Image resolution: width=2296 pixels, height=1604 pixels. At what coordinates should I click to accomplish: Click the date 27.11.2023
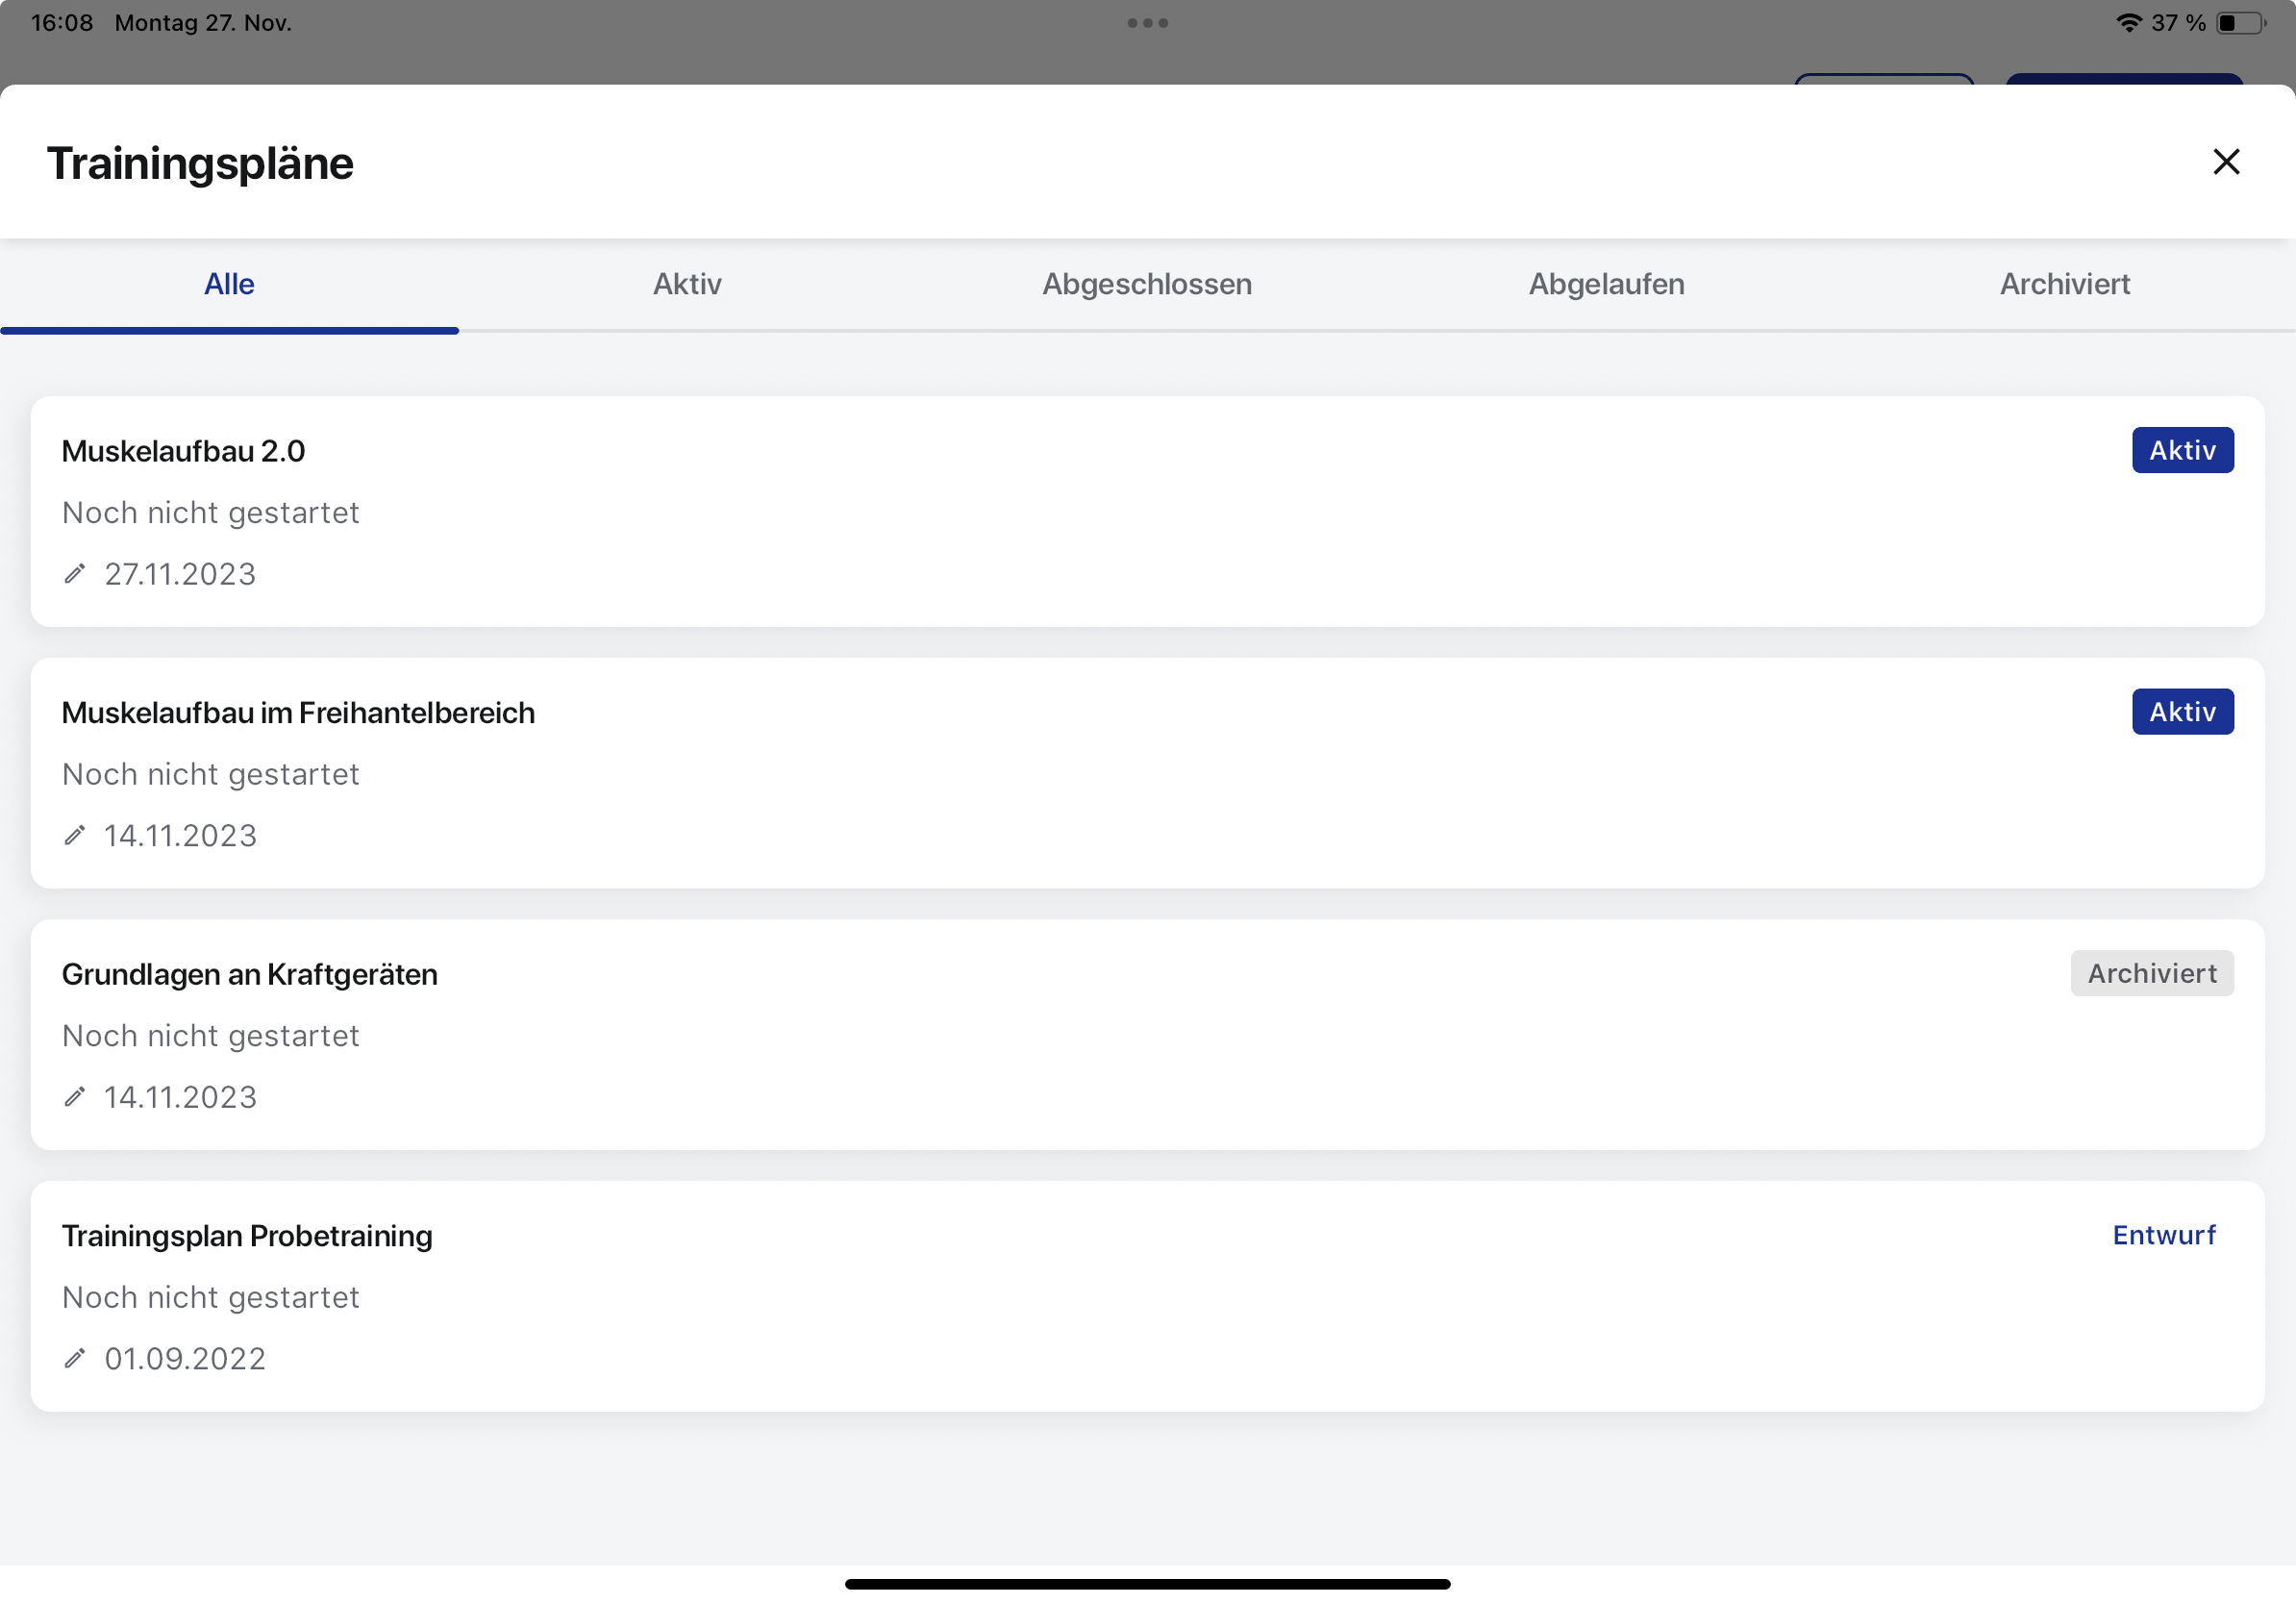181,574
